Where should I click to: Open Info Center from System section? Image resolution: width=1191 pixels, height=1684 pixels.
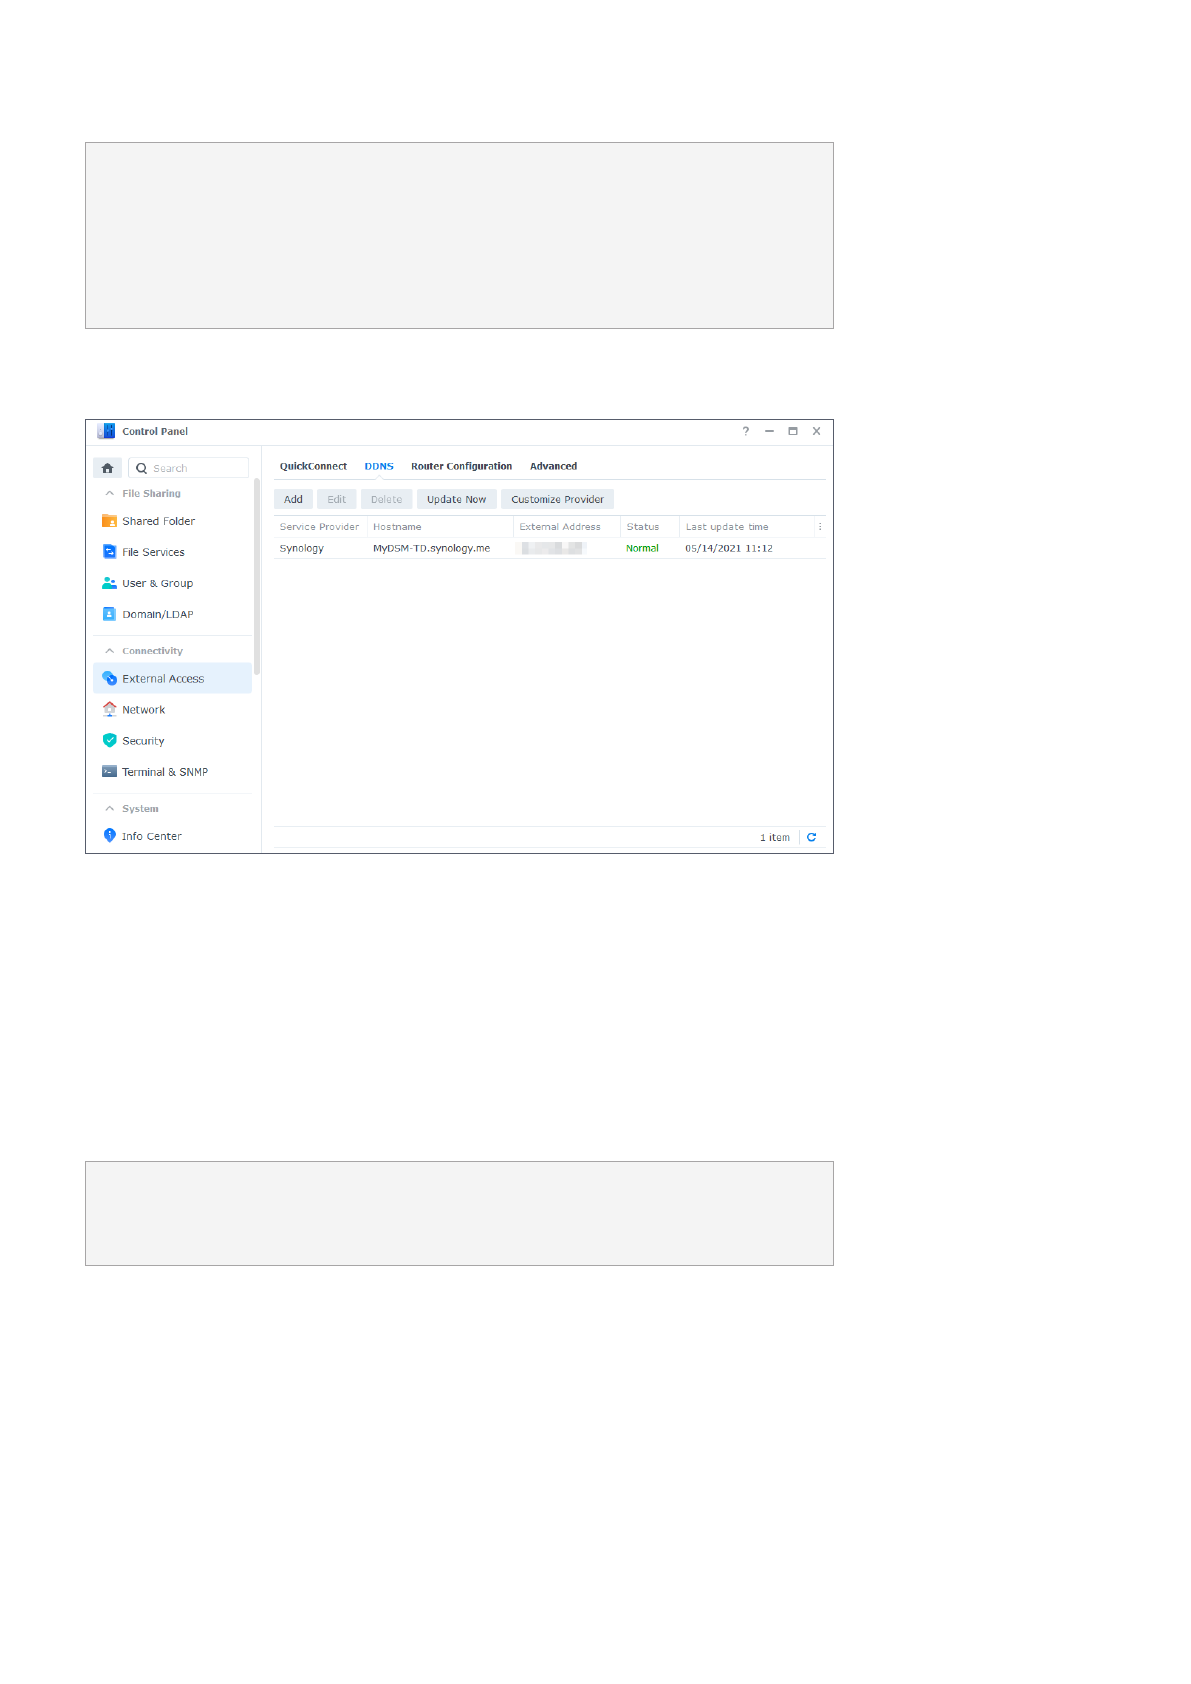[151, 836]
